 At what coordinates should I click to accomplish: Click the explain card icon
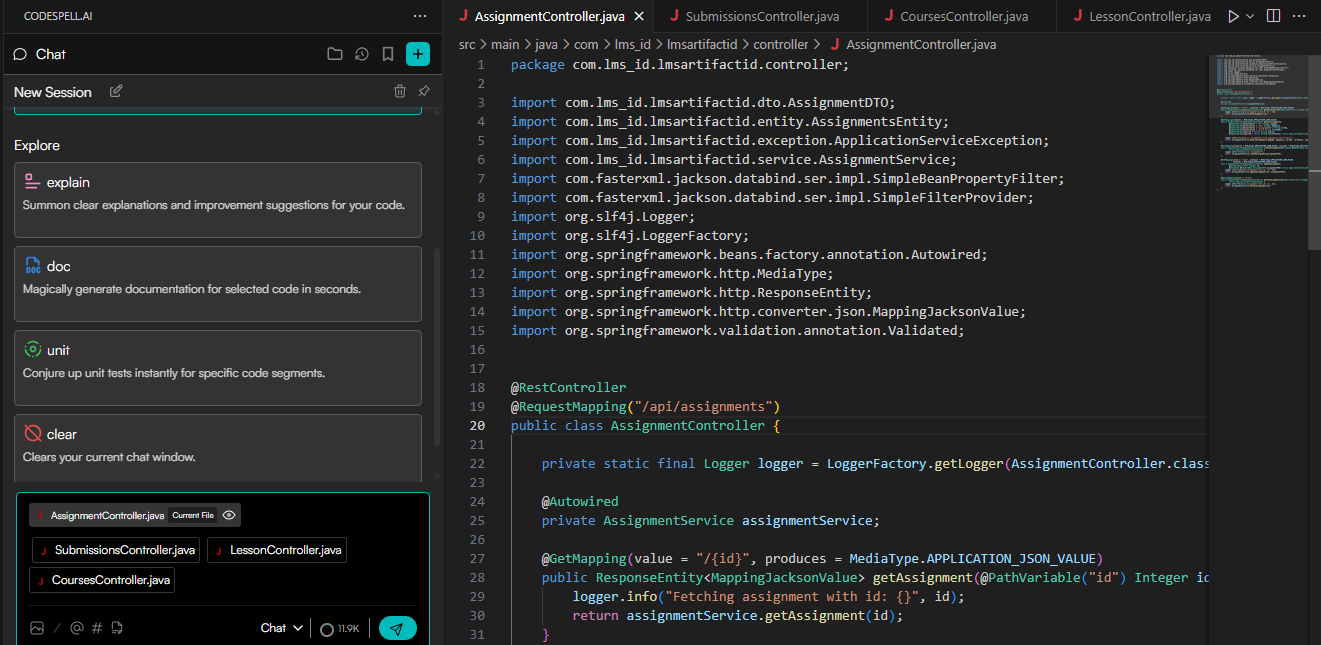click(32, 182)
